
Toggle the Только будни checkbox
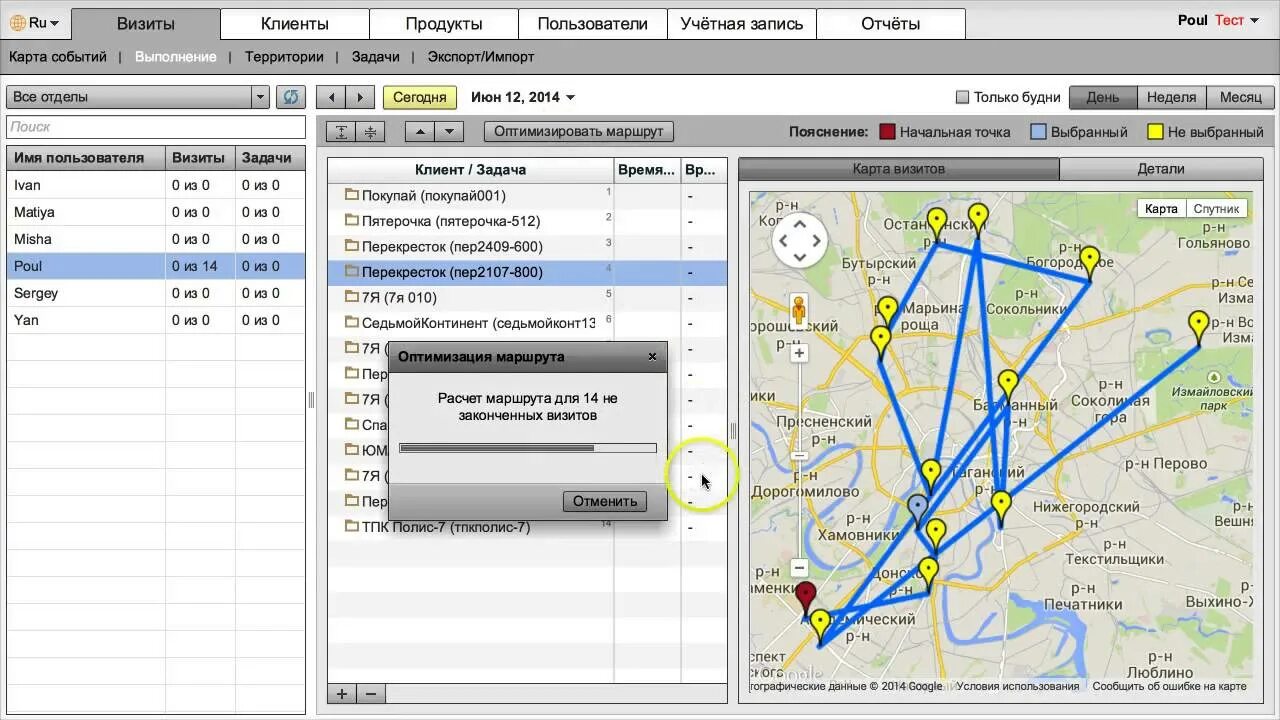(x=963, y=97)
